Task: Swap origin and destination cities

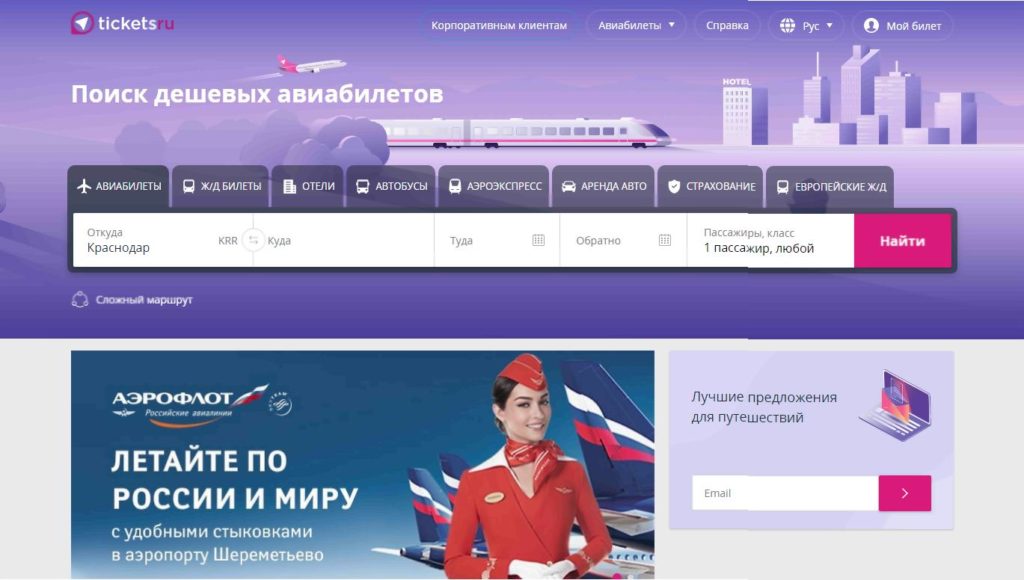Action: click(x=253, y=240)
